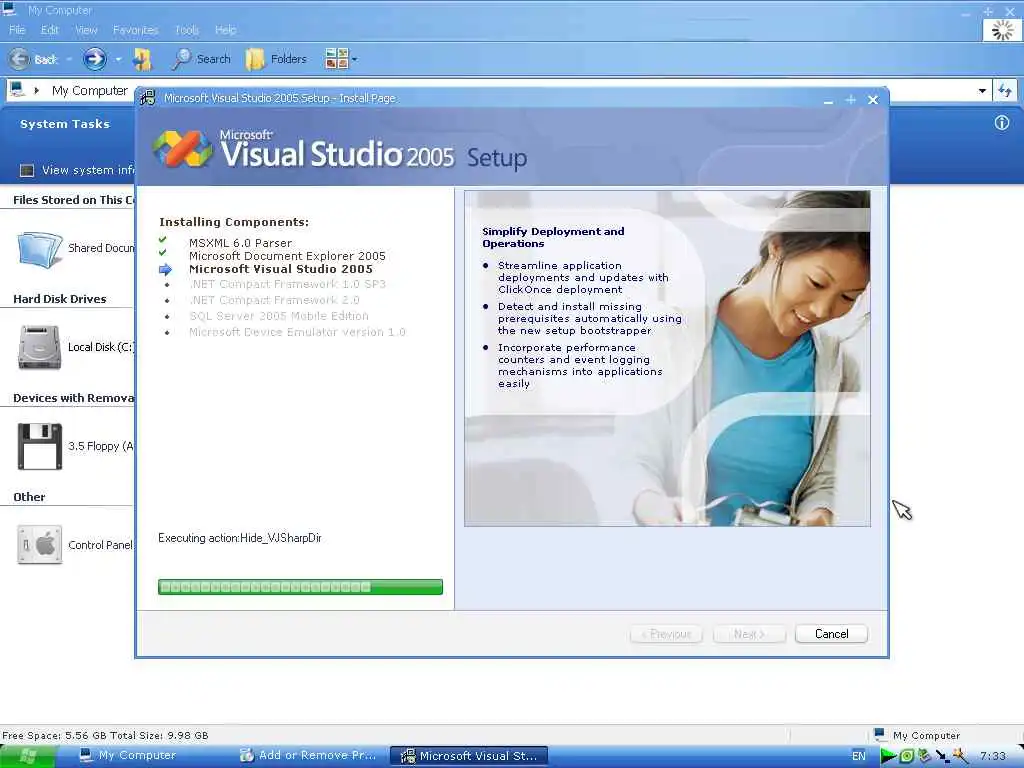The image size is (1024, 768).
Task: Click the My Computer text in address bar
Action: (x=89, y=91)
